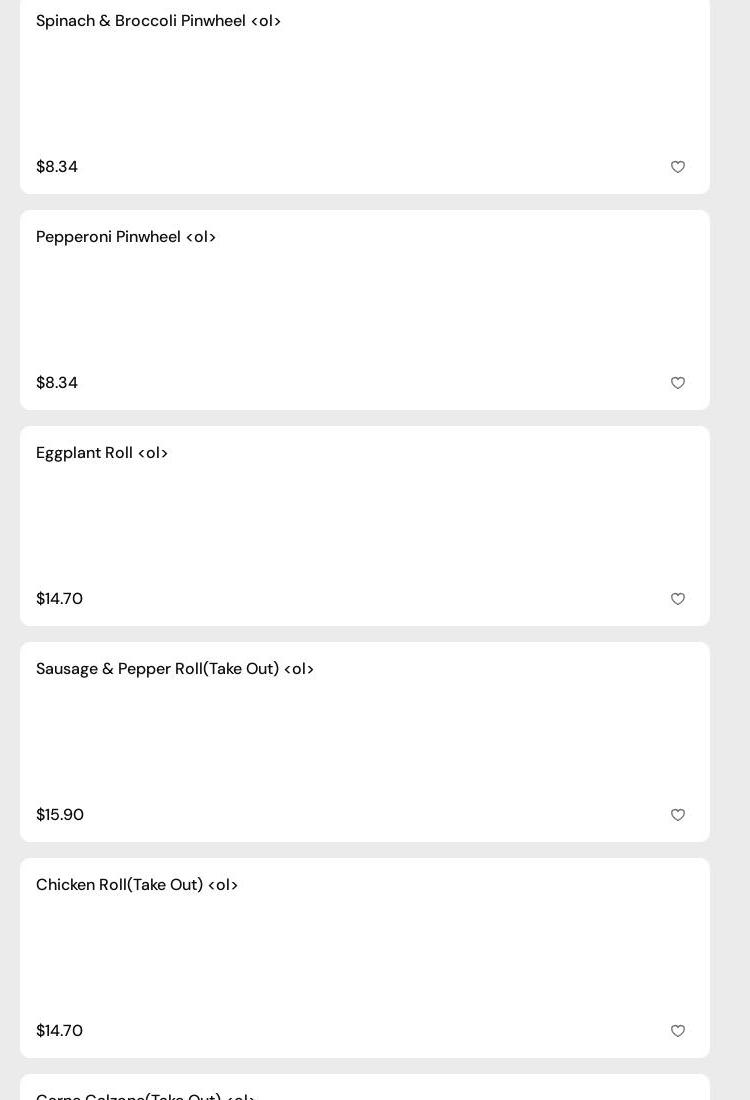Open the Spinach & Broccoli Pinwheel title
The width and height of the screenshot is (750, 1100).
click(158, 21)
